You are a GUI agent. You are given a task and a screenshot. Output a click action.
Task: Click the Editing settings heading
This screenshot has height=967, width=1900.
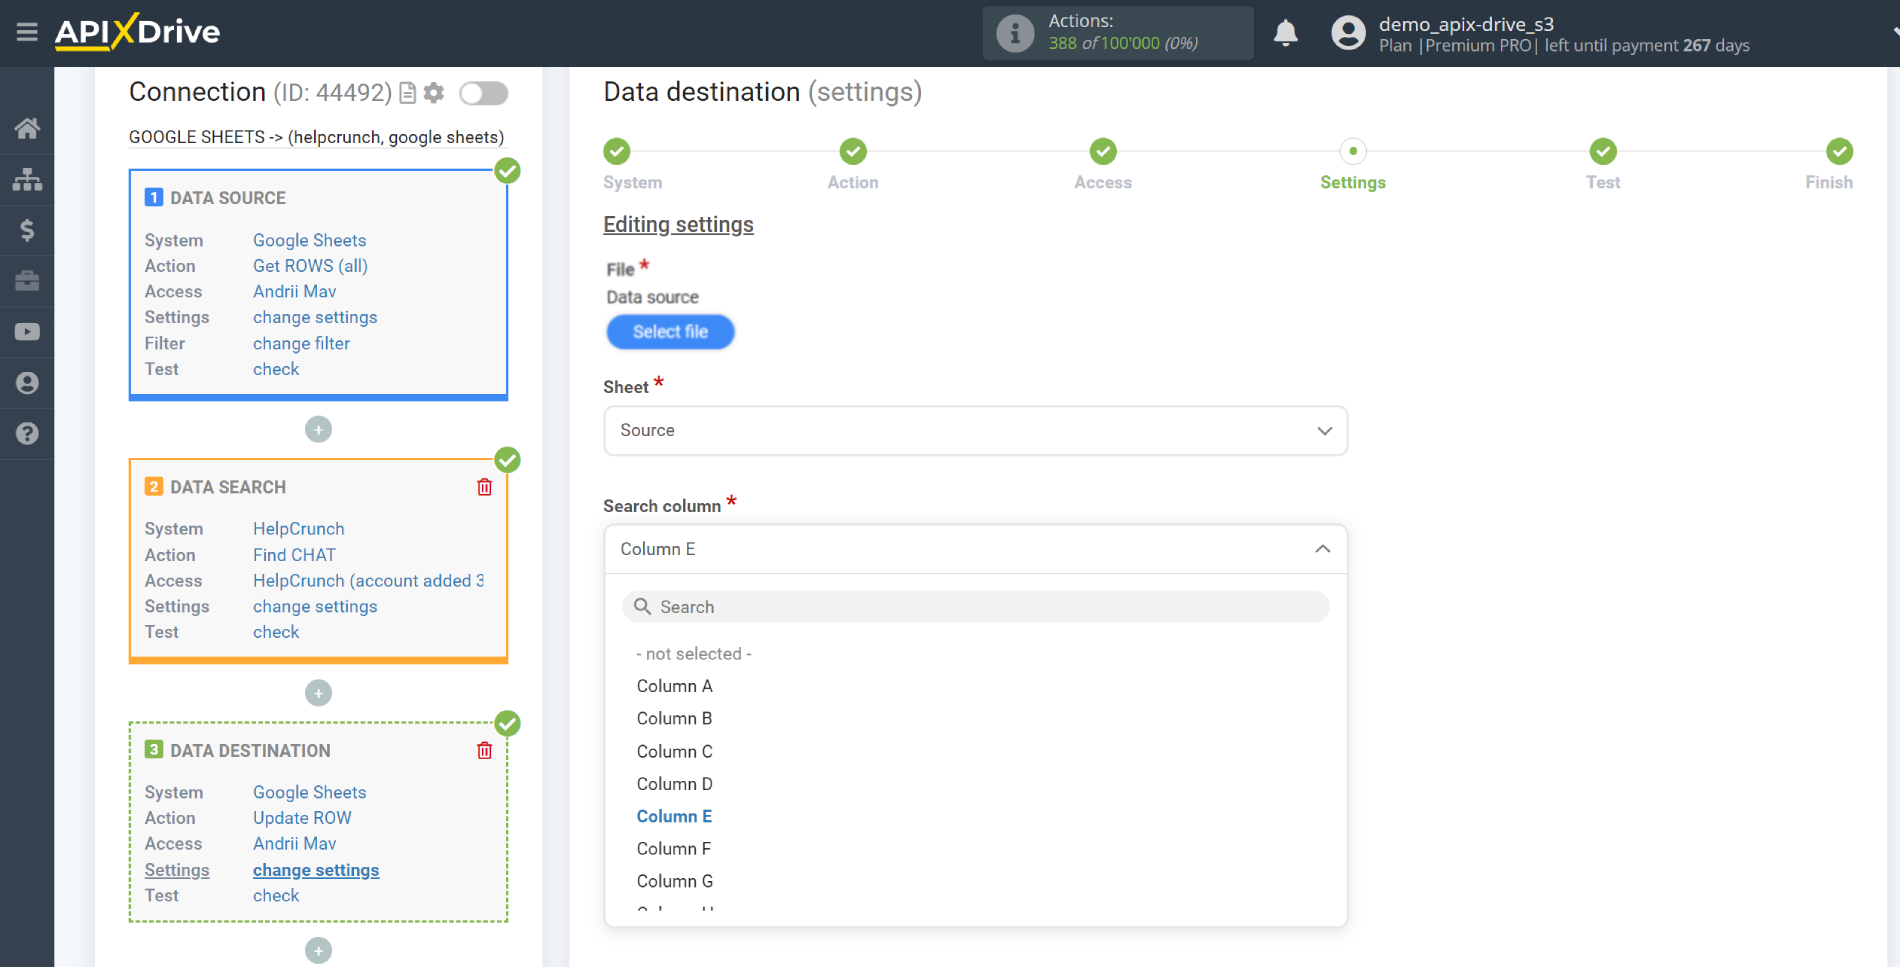coord(678,225)
